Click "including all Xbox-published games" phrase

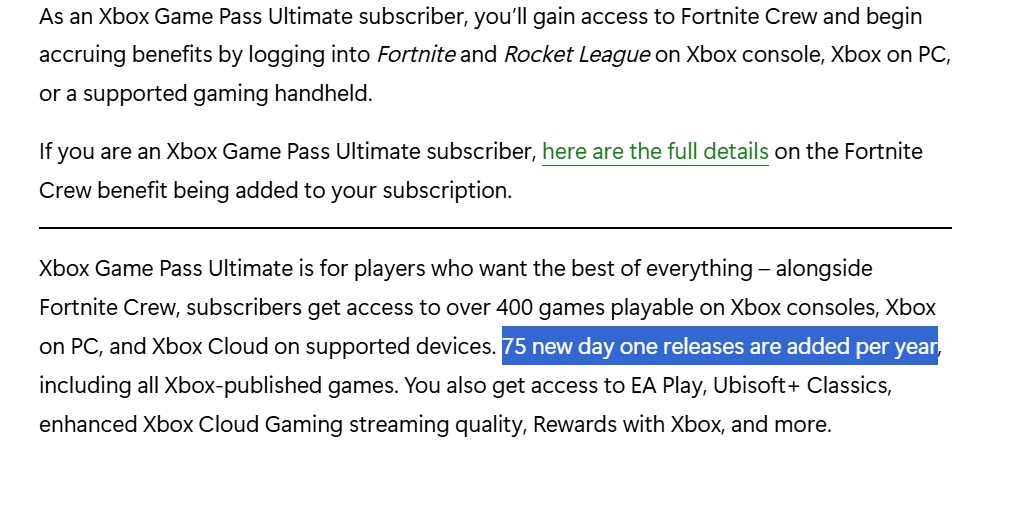pos(200,385)
